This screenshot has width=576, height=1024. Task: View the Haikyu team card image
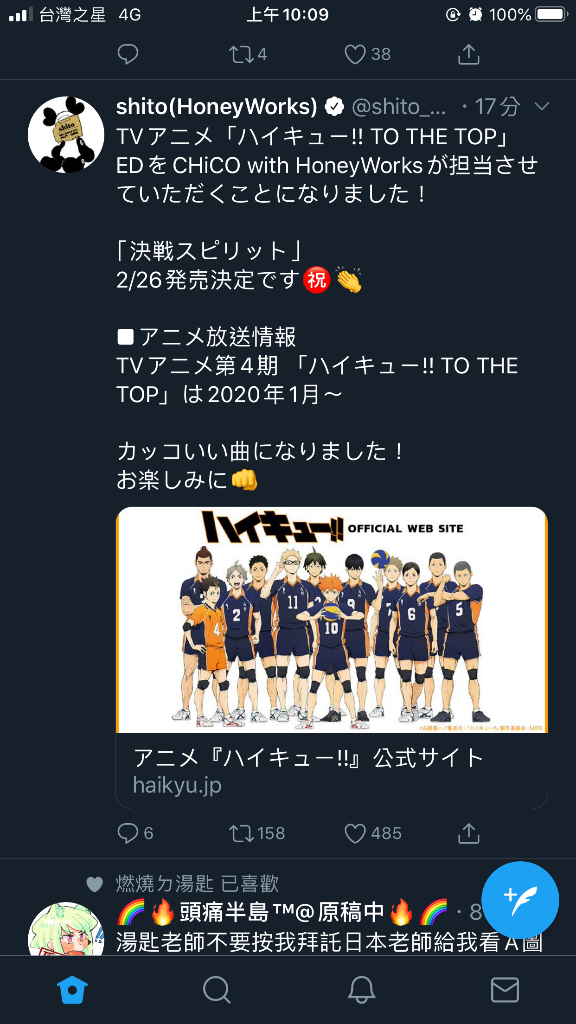tap(332, 620)
